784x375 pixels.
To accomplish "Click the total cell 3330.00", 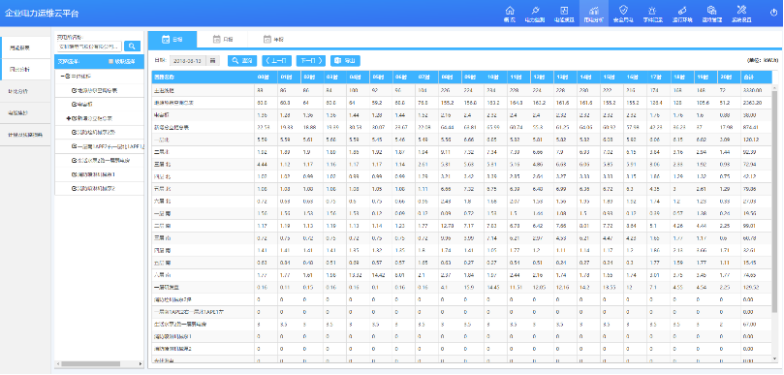I will point(756,90).
